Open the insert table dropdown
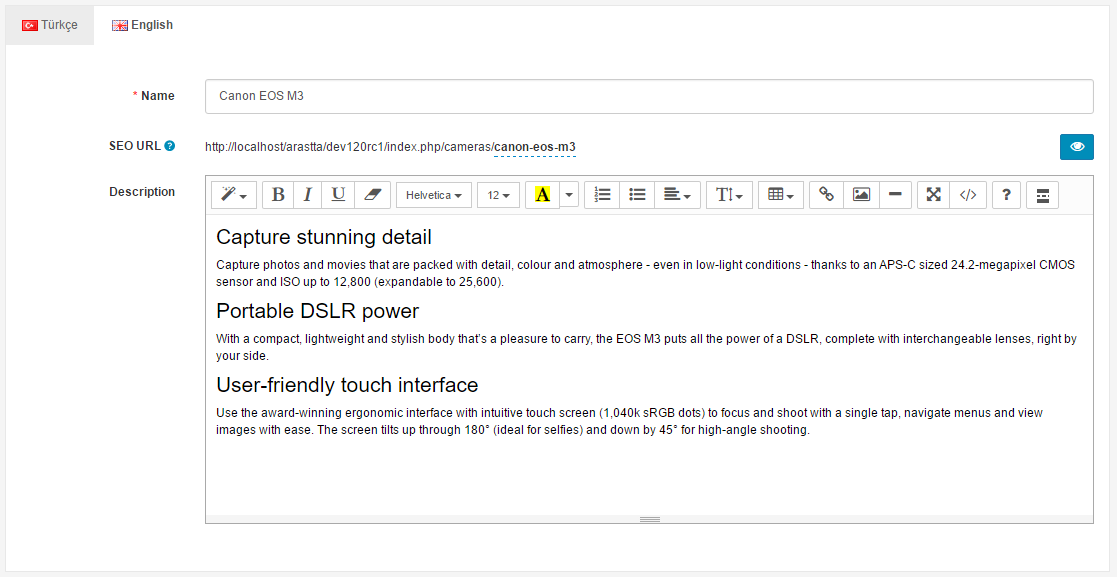The height and width of the screenshot is (577, 1117). (x=781, y=195)
